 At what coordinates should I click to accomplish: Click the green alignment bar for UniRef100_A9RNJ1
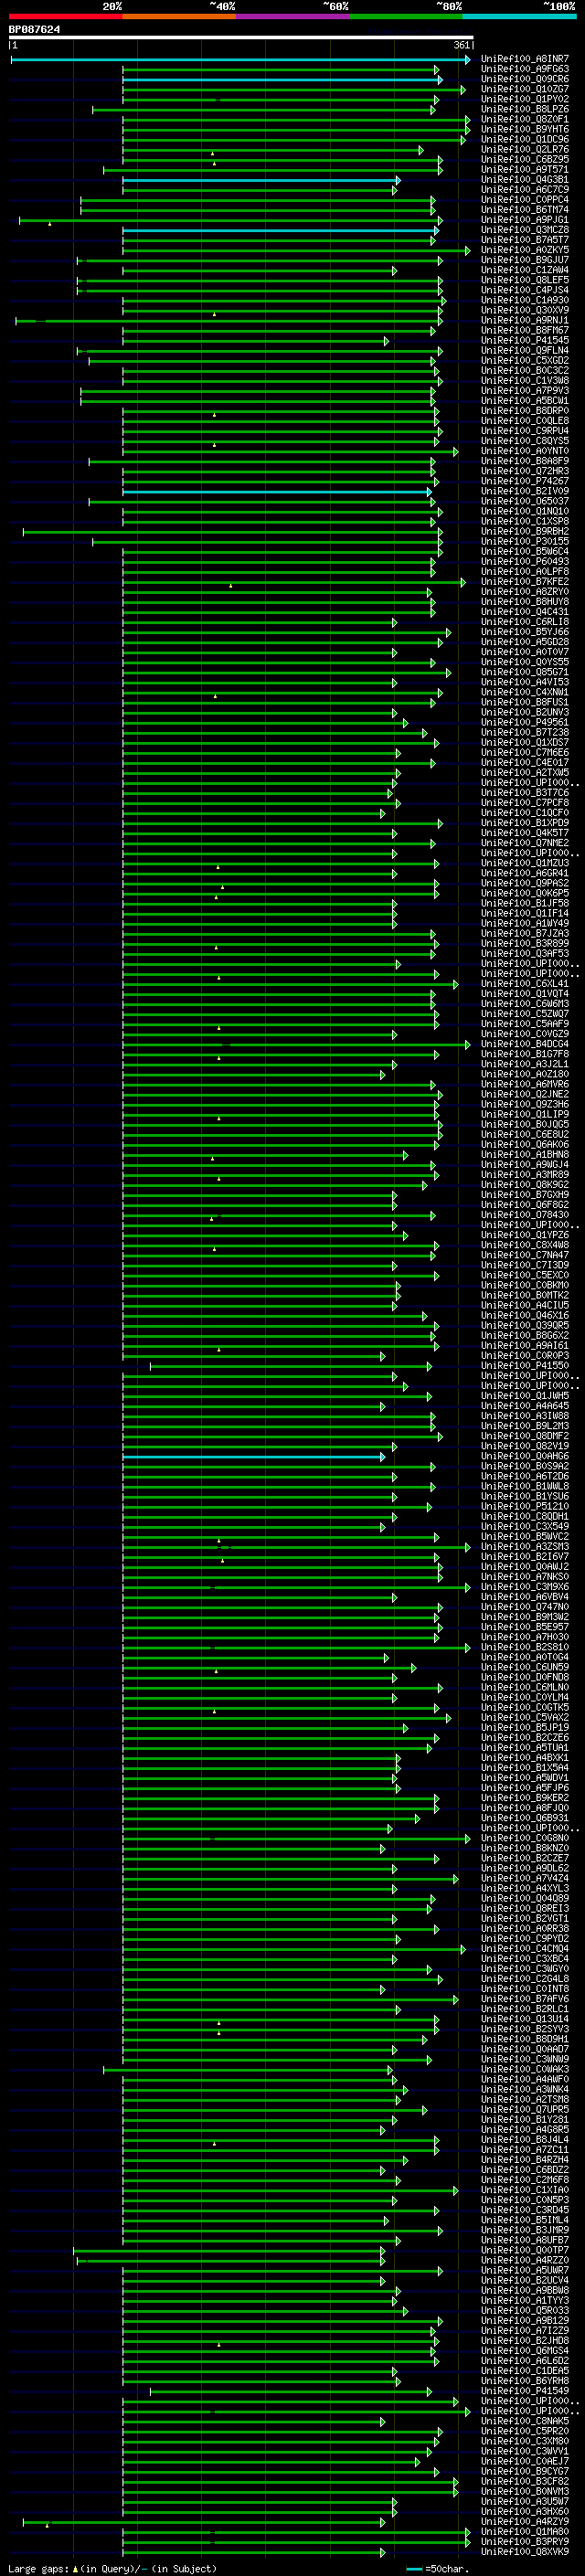(x=229, y=321)
